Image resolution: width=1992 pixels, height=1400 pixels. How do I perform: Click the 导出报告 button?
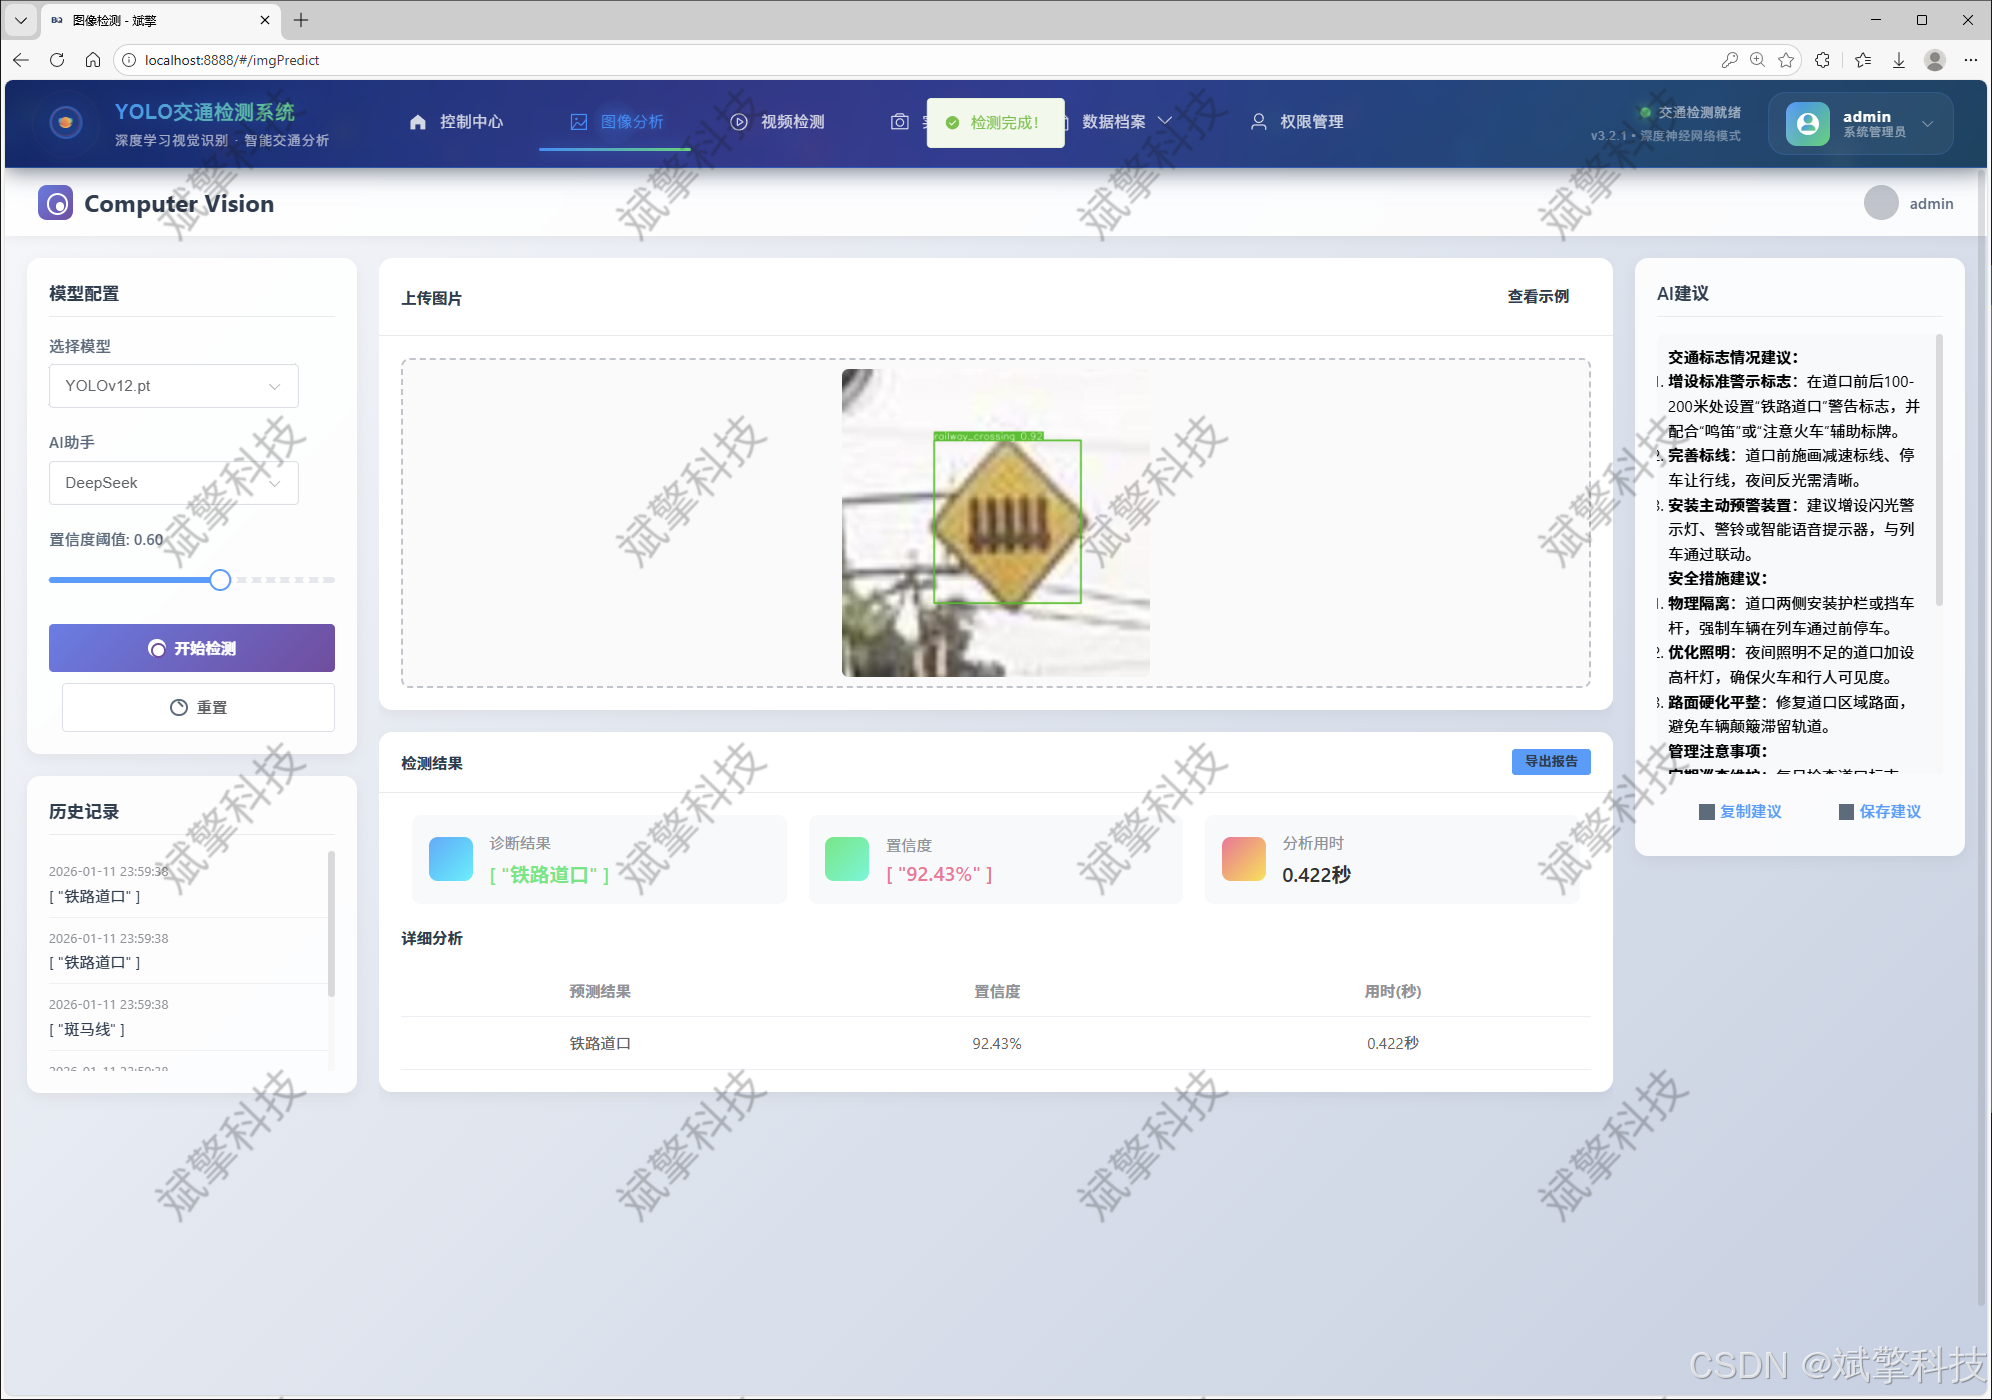1550,762
